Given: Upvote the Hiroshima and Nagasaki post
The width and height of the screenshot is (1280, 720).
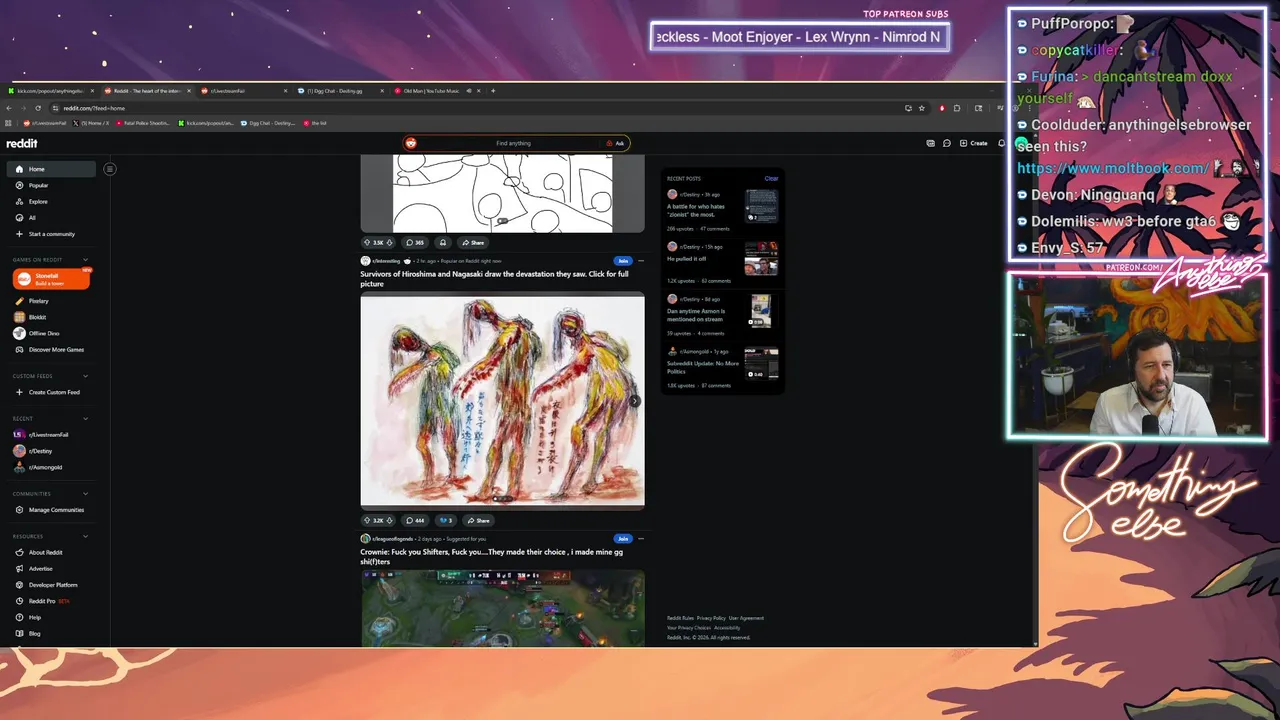Looking at the screenshot, I should pos(367,520).
